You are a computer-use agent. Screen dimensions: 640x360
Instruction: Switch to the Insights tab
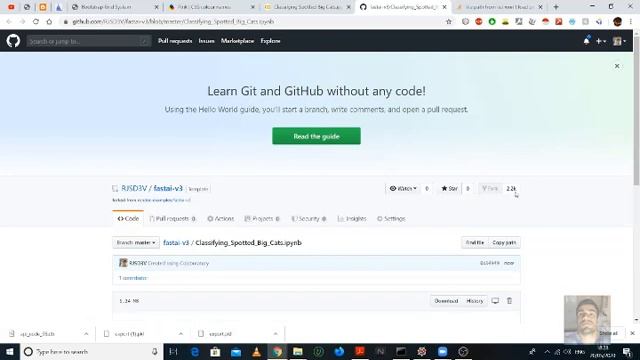(352, 219)
